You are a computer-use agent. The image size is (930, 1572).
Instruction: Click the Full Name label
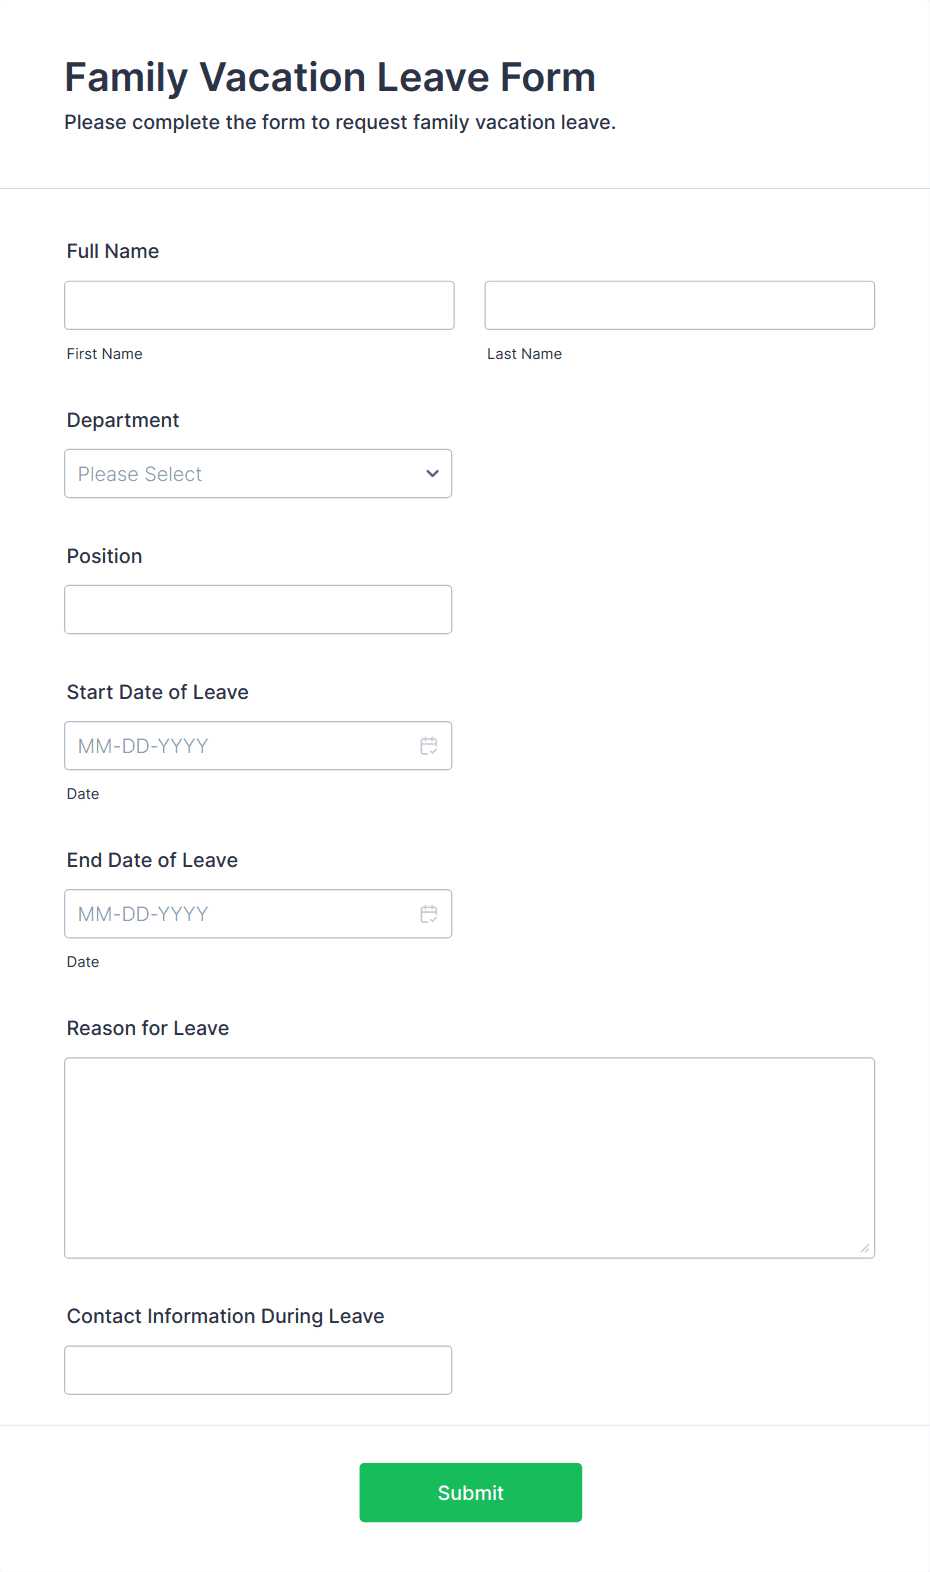(113, 251)
